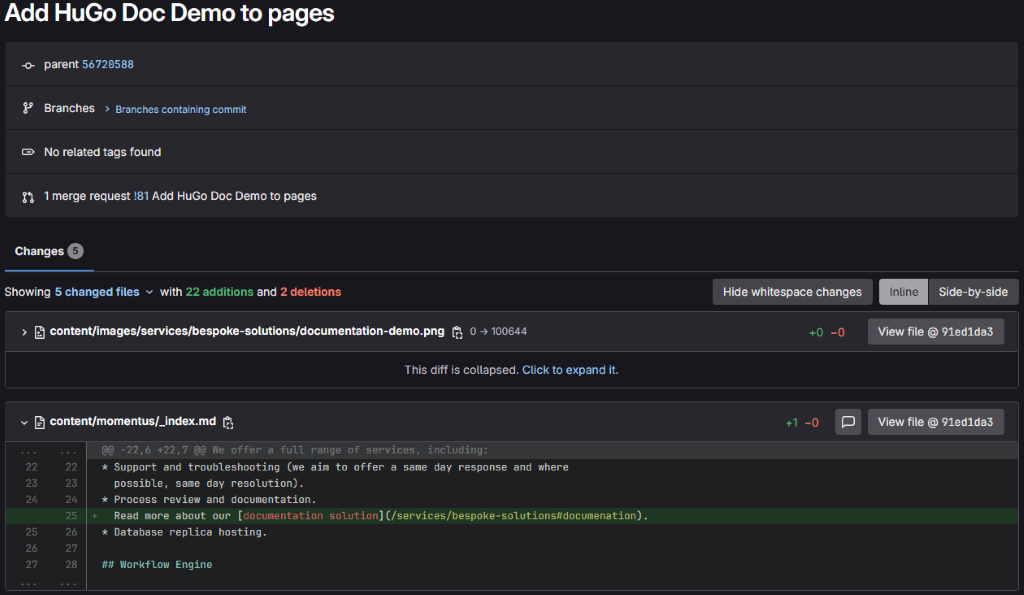1024x595 pixels.
Task: Click the merge request icon
Action: point(27,197)
